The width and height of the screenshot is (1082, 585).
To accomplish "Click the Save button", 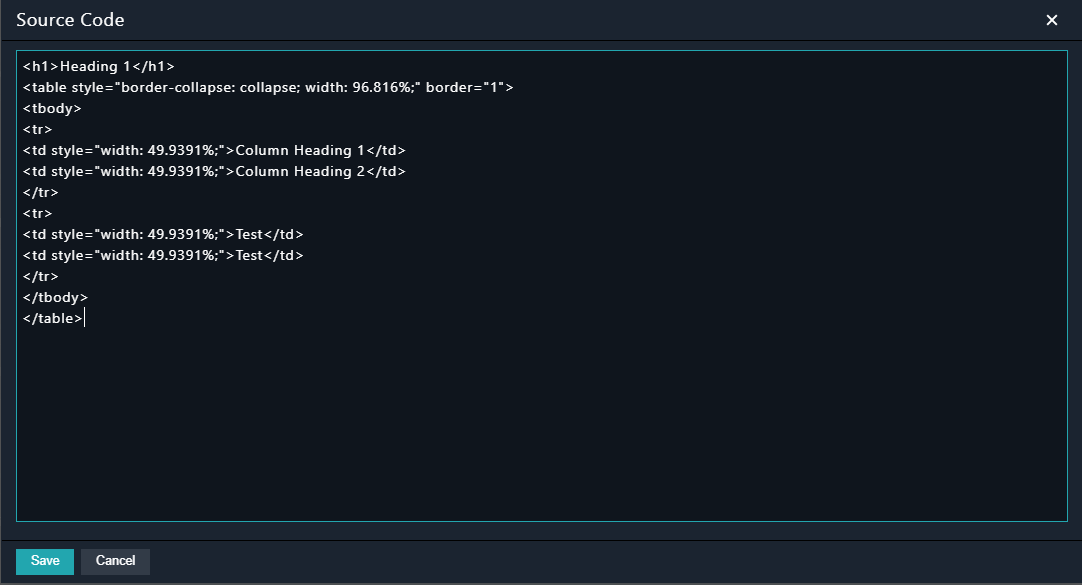I will 44,561.
